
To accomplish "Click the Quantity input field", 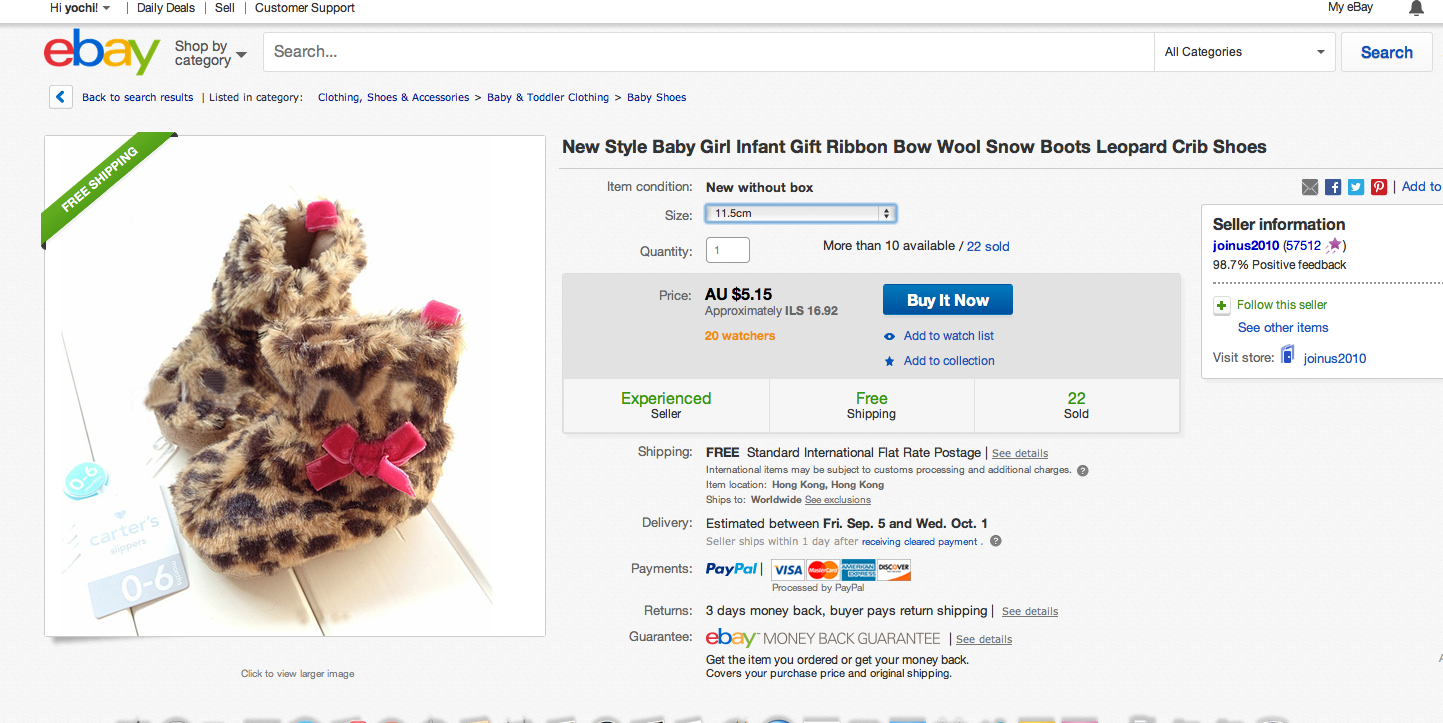I will point(727,250).
